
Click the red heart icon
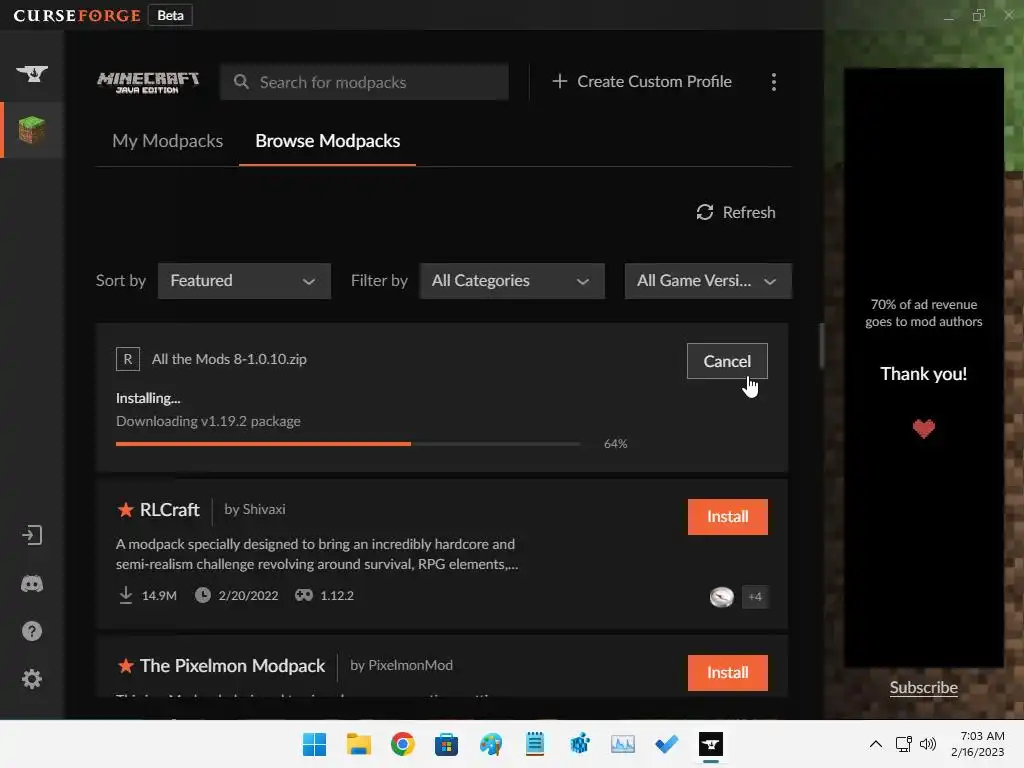923,429
